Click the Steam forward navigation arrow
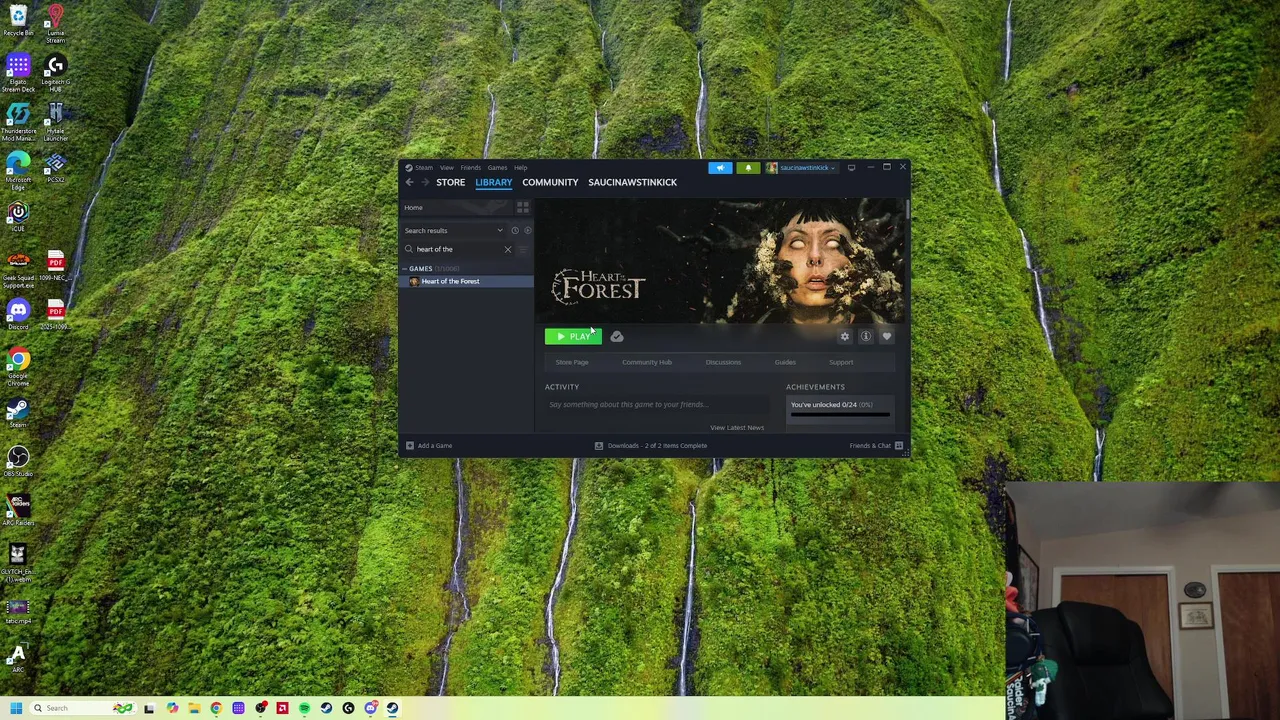 click(425, 182)
